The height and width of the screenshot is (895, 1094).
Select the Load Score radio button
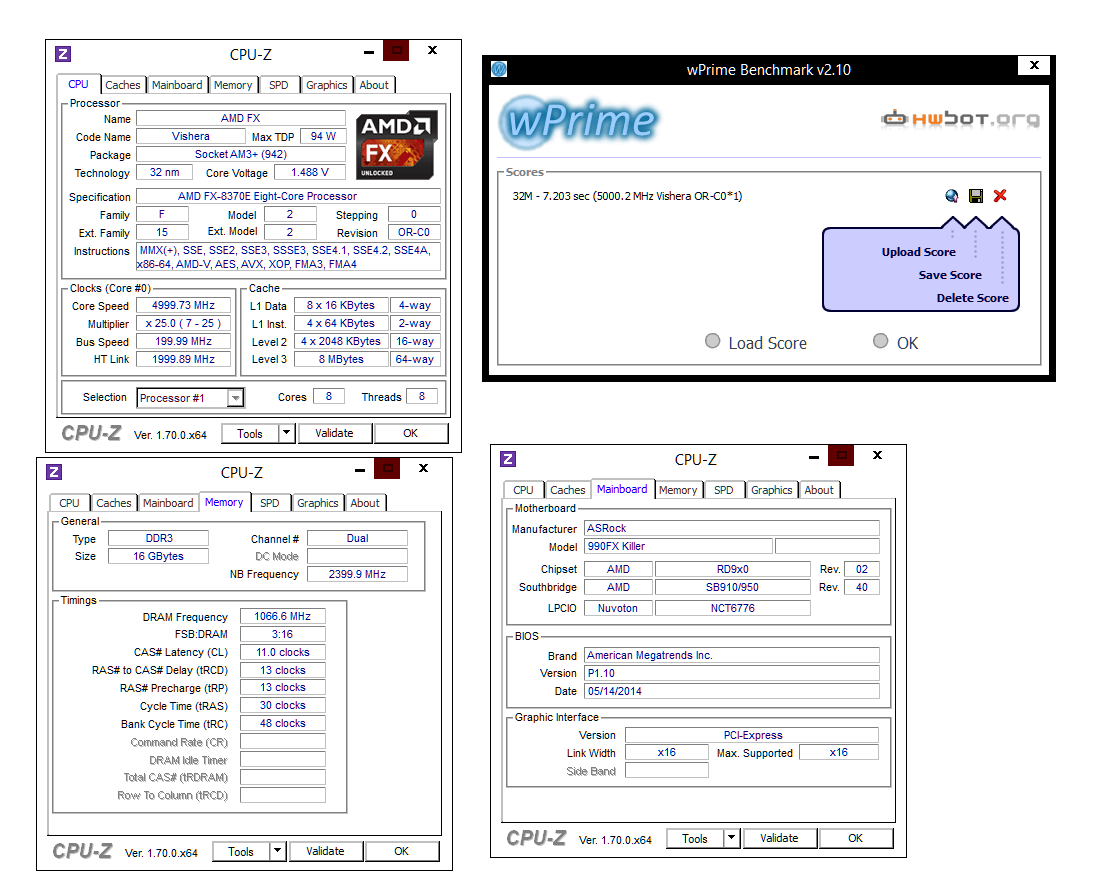(712, 341)
